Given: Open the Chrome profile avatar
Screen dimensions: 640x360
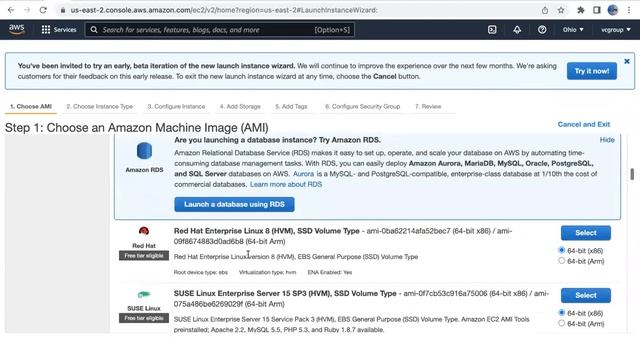Looking at the screenshot, I should (613, 10).
